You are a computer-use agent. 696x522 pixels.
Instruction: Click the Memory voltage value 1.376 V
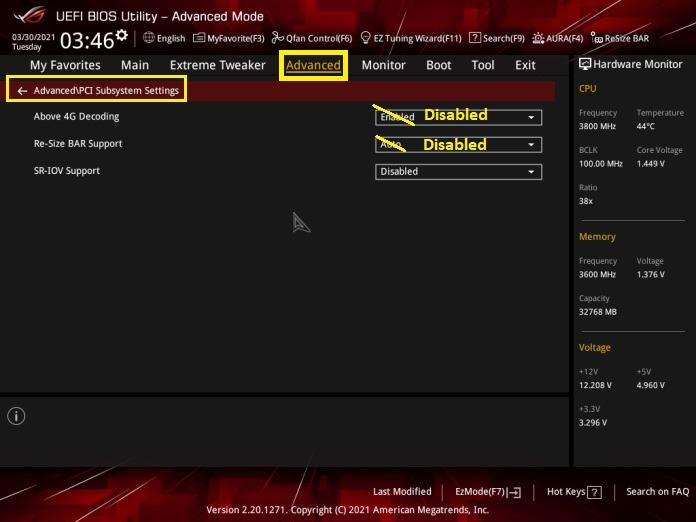pyautogui.click(x=650, y=275)
